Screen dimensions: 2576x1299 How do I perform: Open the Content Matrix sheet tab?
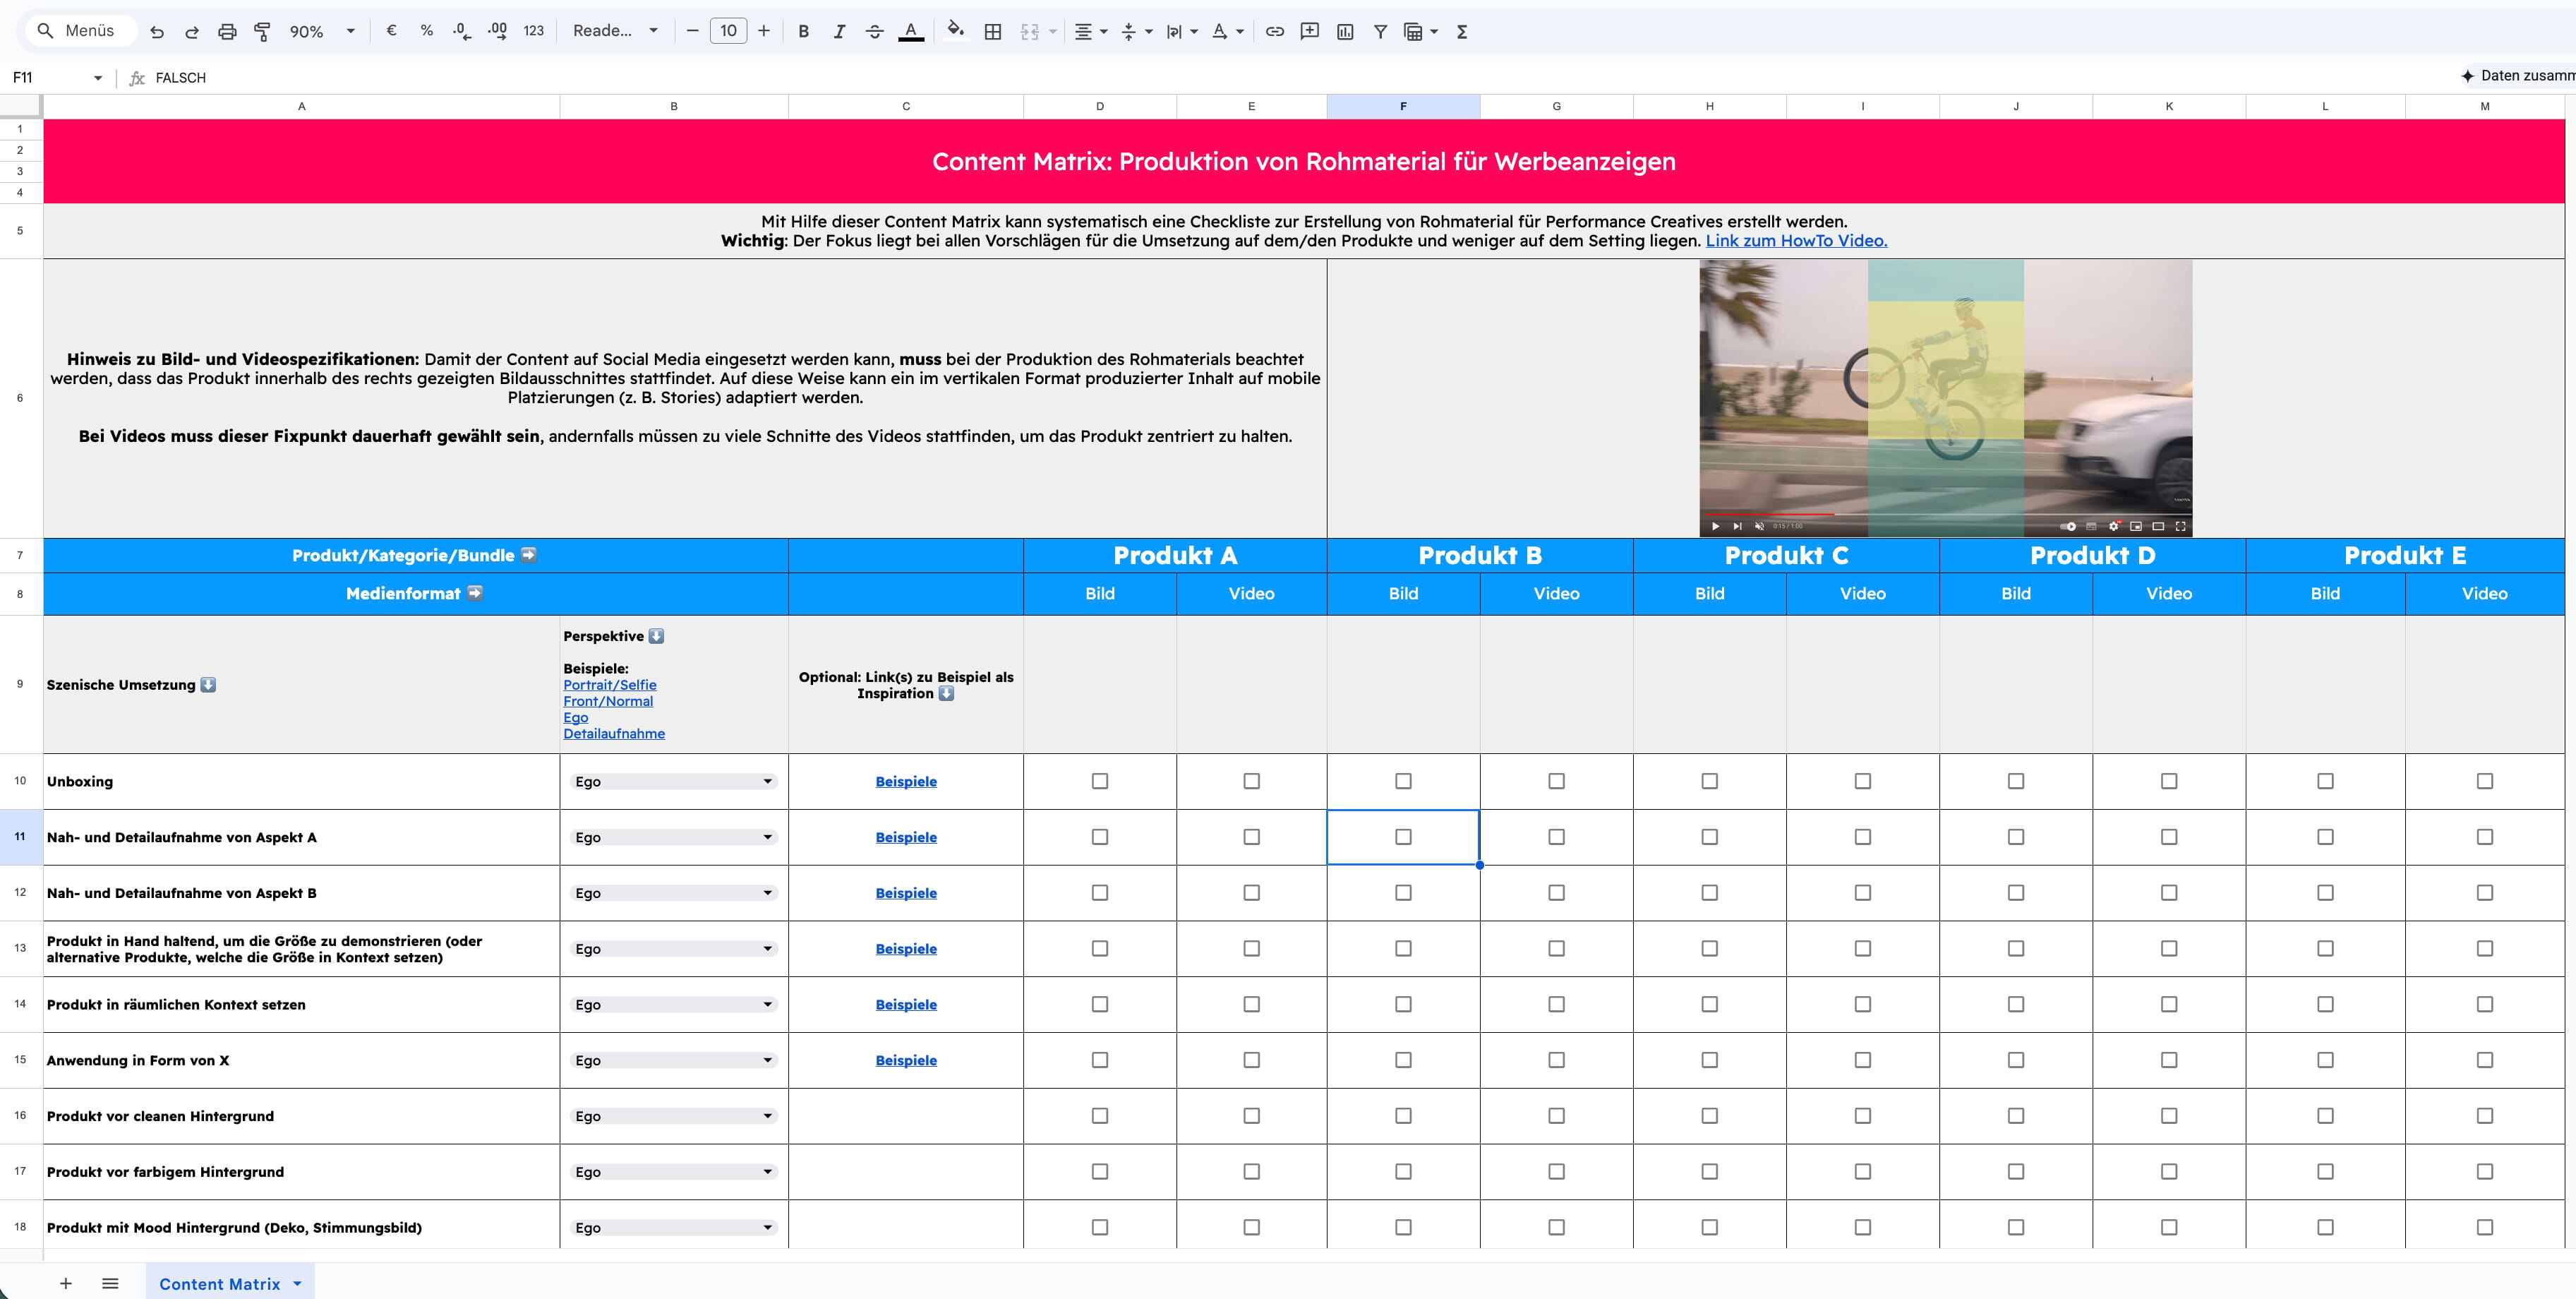(219, 1284)
